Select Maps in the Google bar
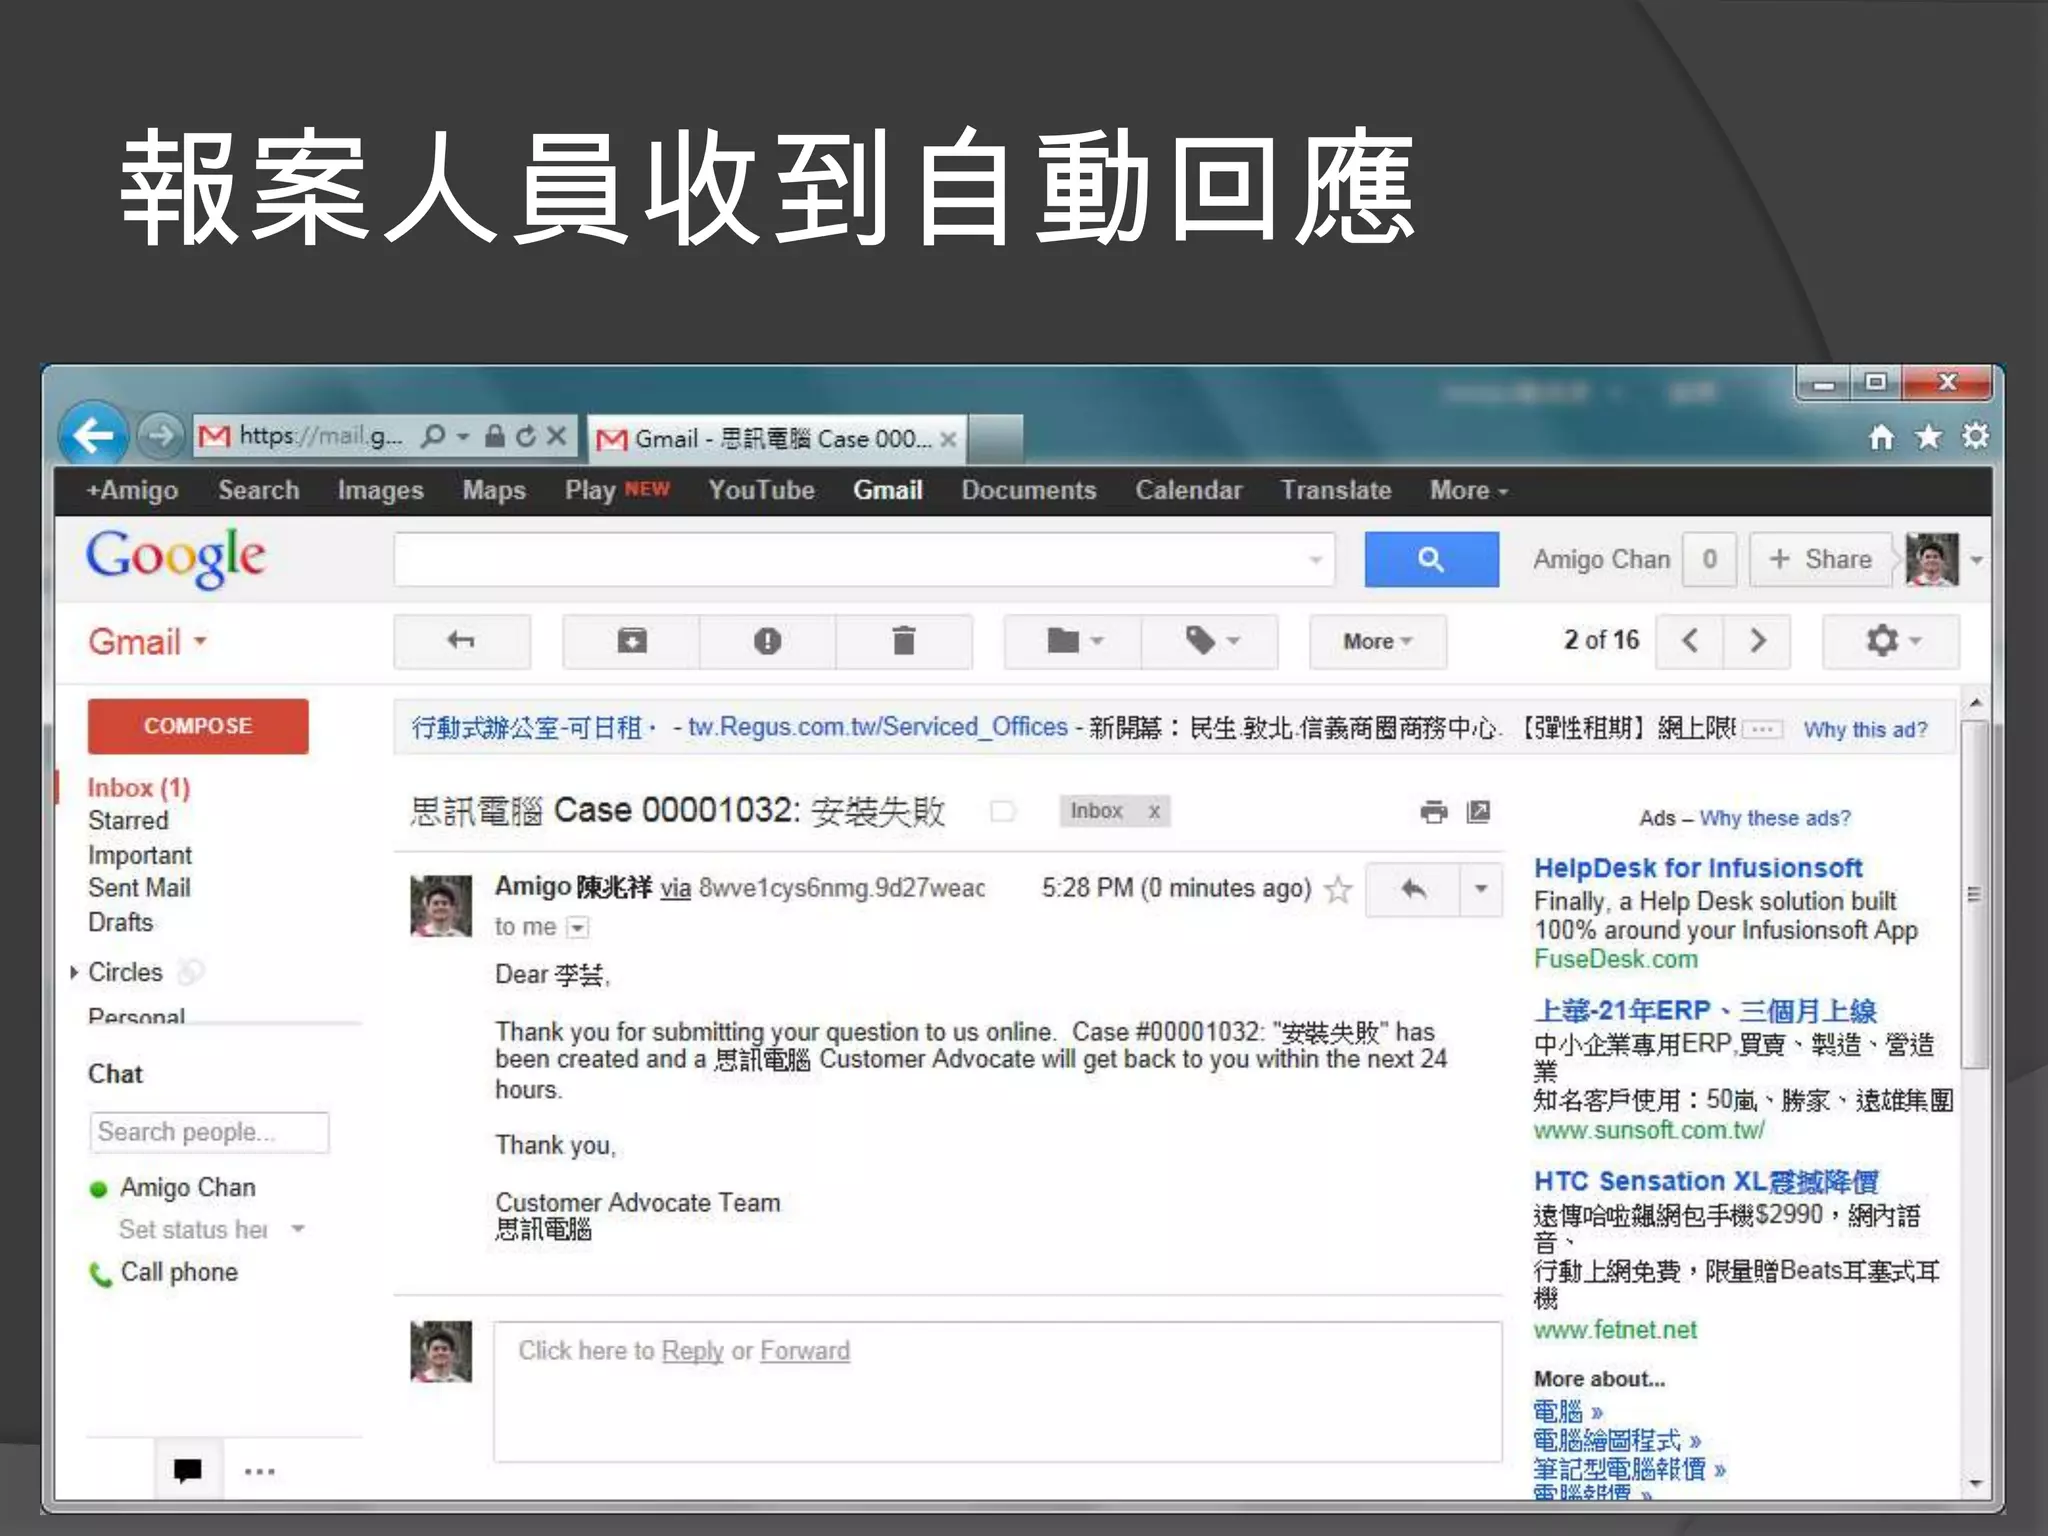2048x1536 pixels. click(x=494, y=491)
